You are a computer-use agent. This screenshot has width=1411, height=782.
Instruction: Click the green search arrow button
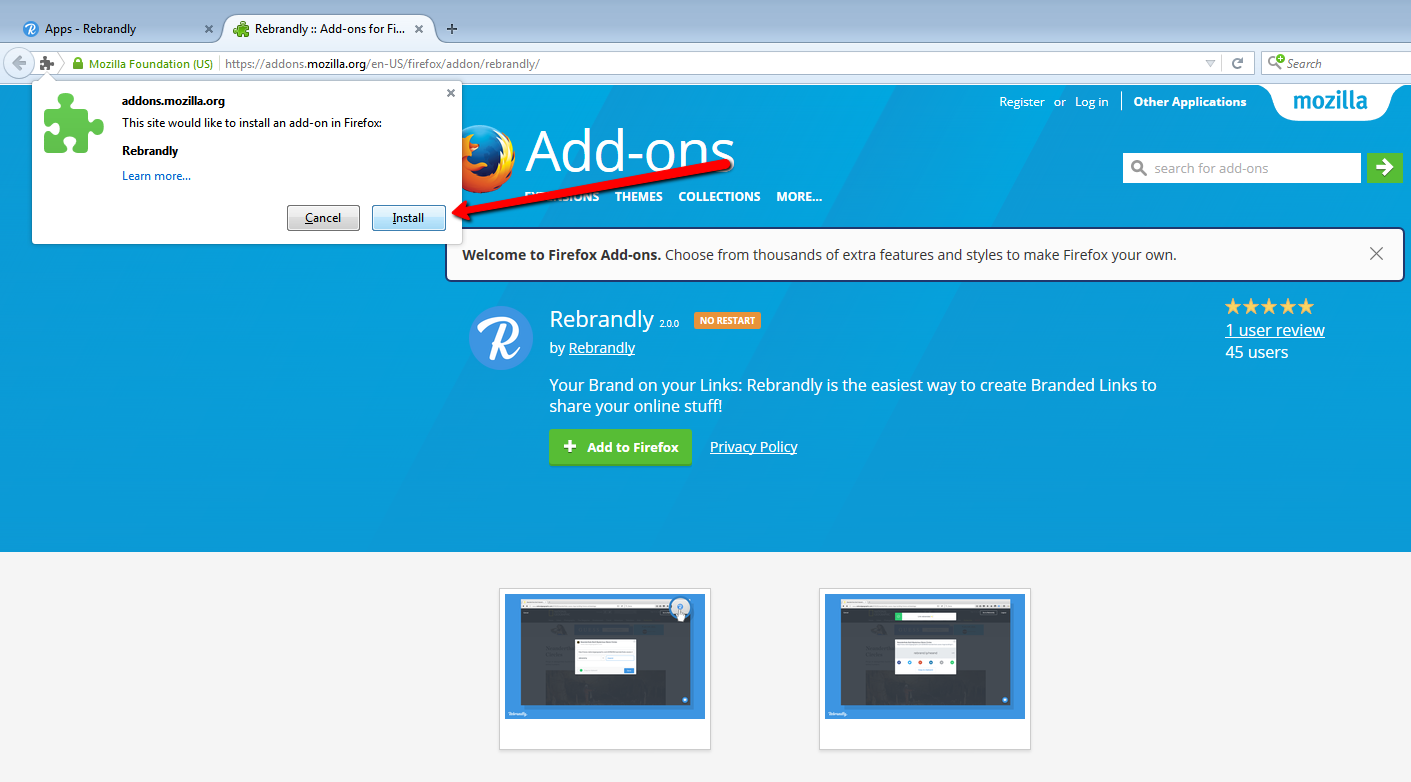(x=1384, y=168)
